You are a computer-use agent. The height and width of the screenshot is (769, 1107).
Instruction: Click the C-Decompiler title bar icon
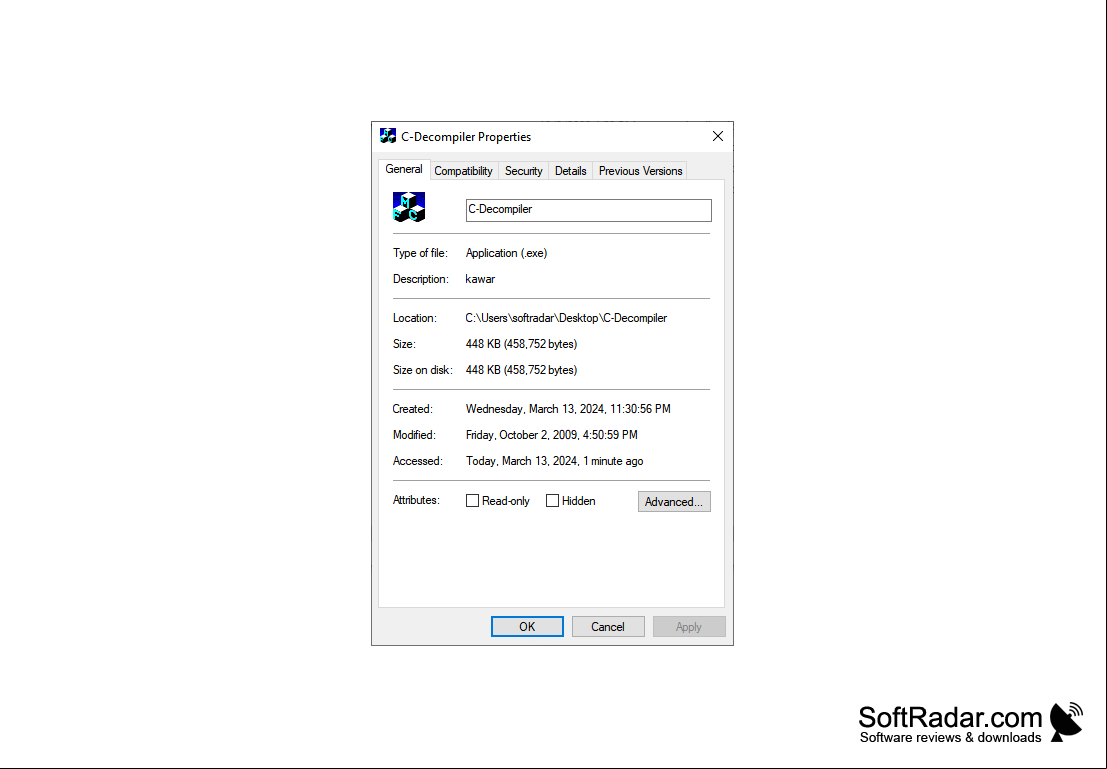point(388,136)
